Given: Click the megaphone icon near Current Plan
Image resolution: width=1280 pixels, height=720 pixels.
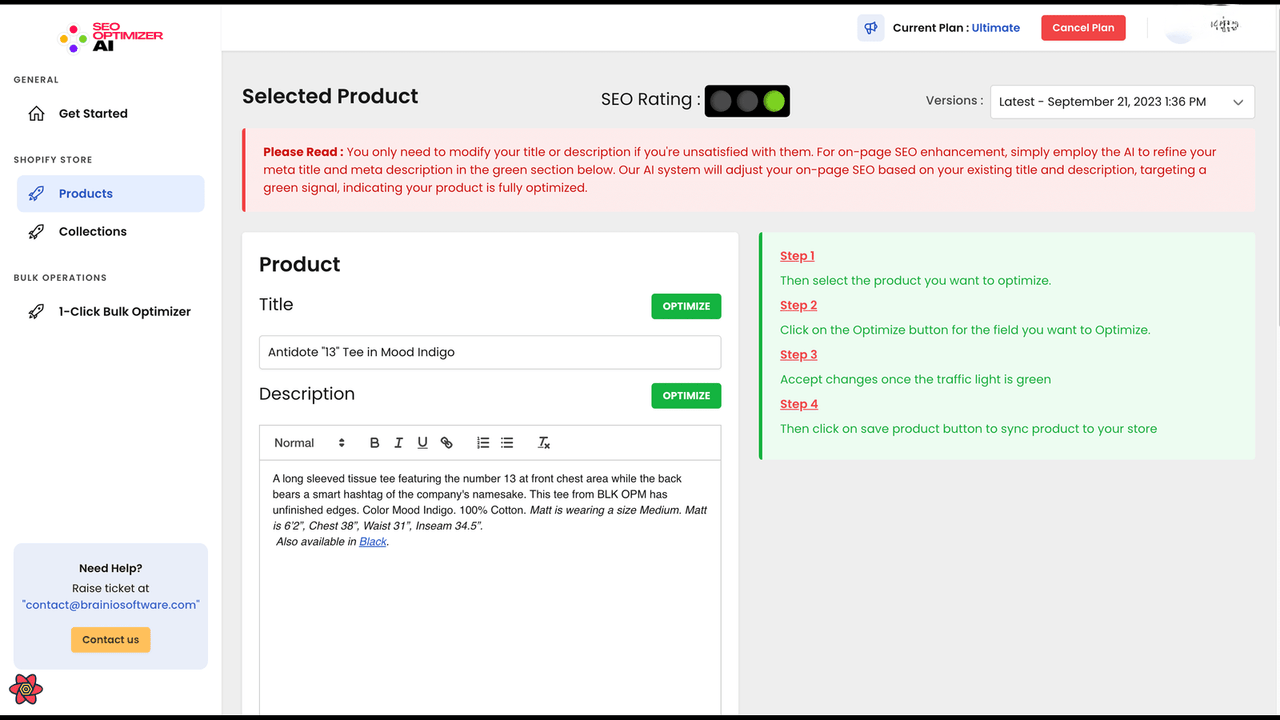Looking at the screenshot, I should 869,27.
